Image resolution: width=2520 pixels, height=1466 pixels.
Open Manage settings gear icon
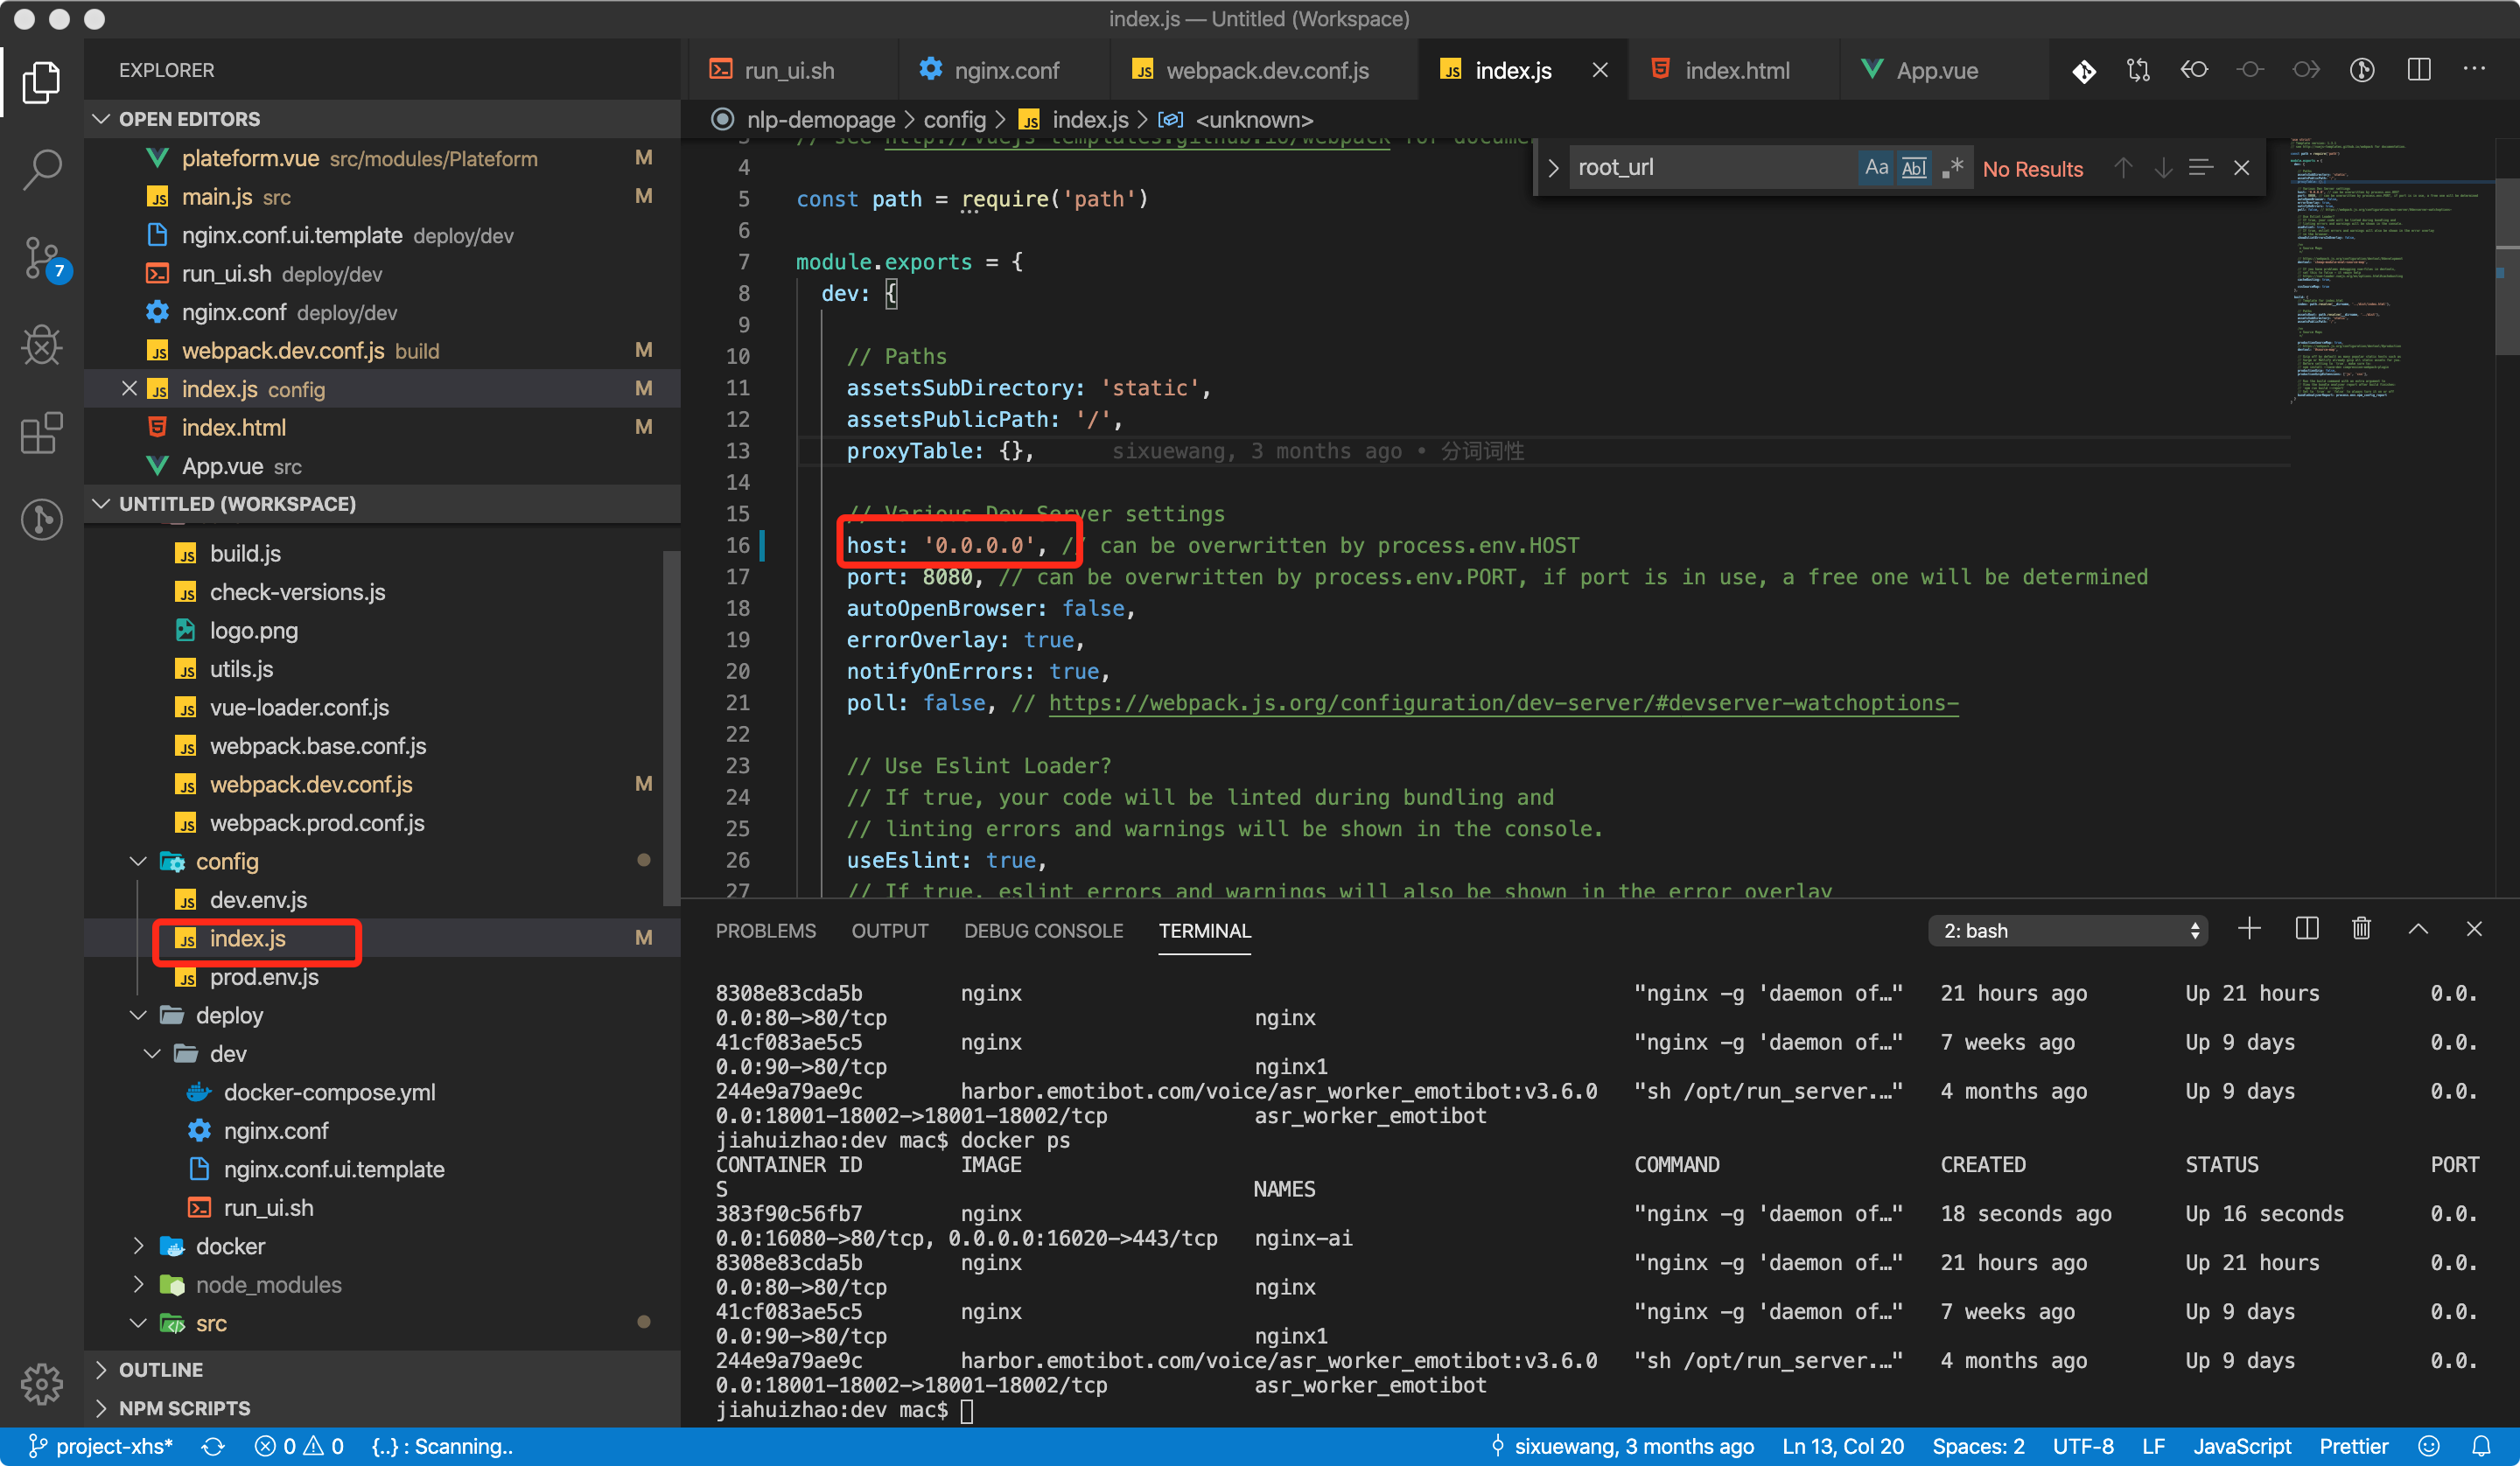coord(42,1382)
